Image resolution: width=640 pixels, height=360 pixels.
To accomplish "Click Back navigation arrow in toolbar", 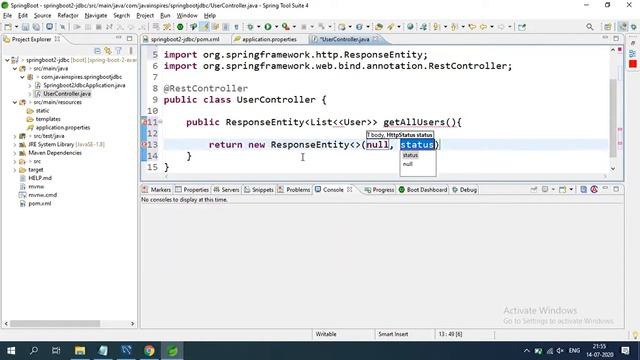I will coord(483,27).
